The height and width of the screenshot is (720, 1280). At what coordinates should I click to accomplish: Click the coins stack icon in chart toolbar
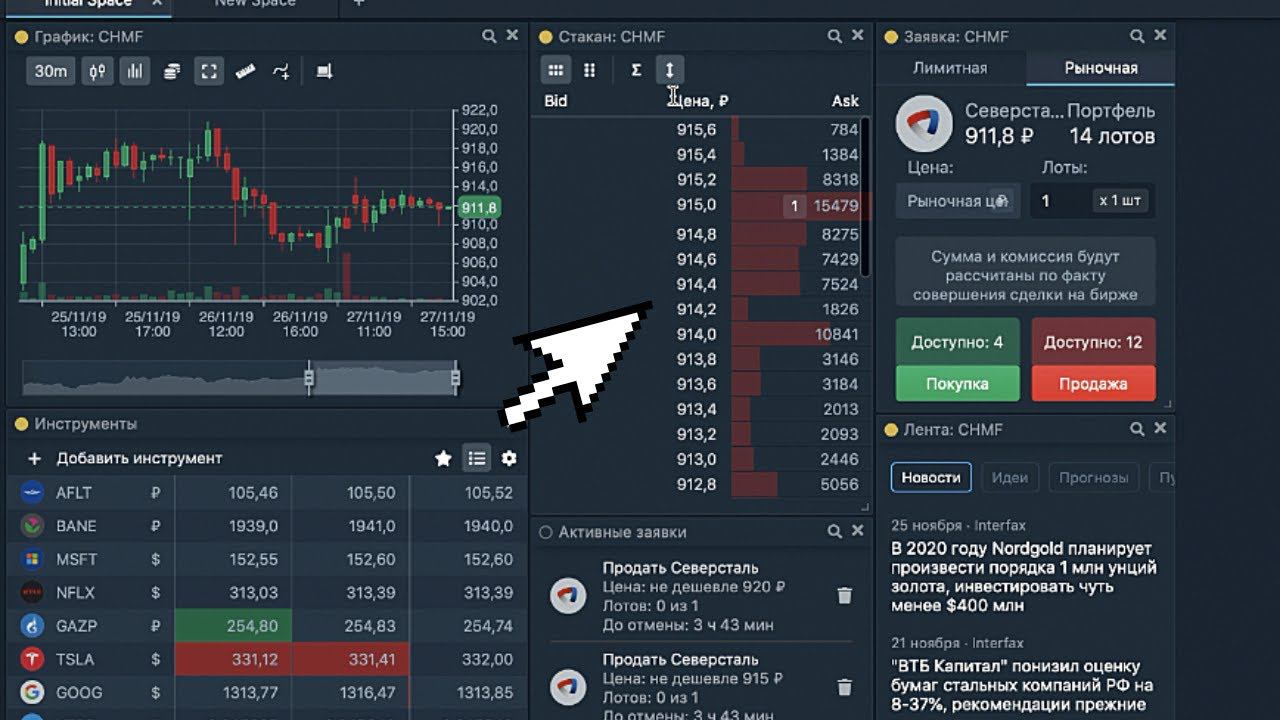tap(172, 71)
